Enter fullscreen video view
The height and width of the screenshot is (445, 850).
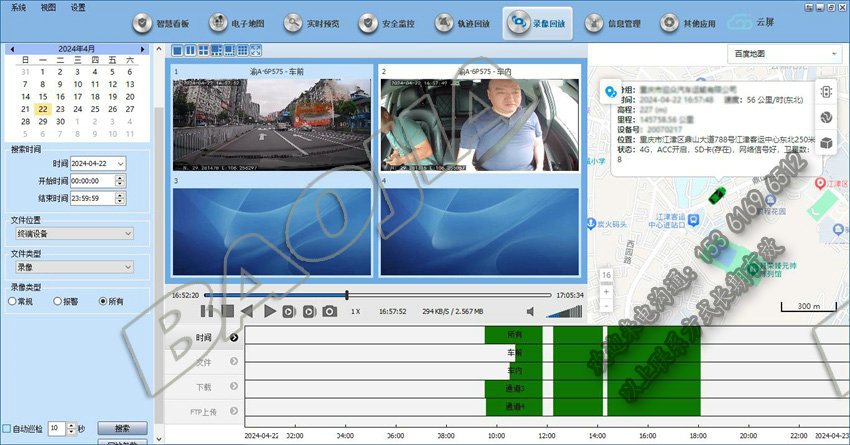(254, 50)
